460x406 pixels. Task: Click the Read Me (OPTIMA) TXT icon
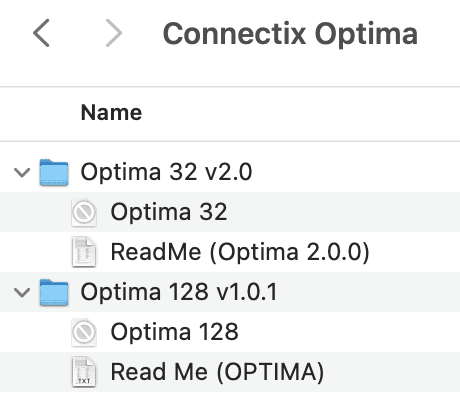click(x=84, y=372)
